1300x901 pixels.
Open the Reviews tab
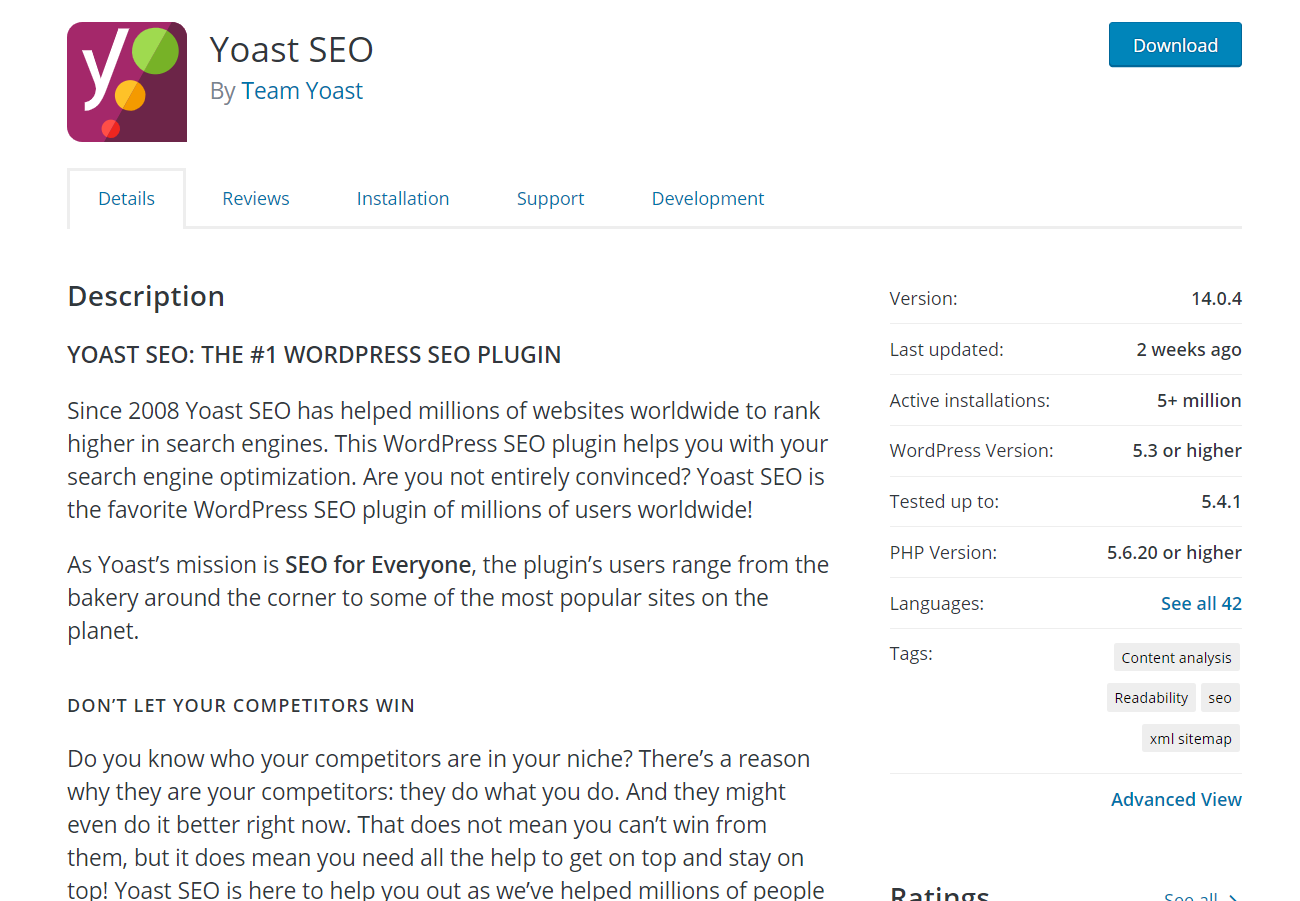pos(256,198)
